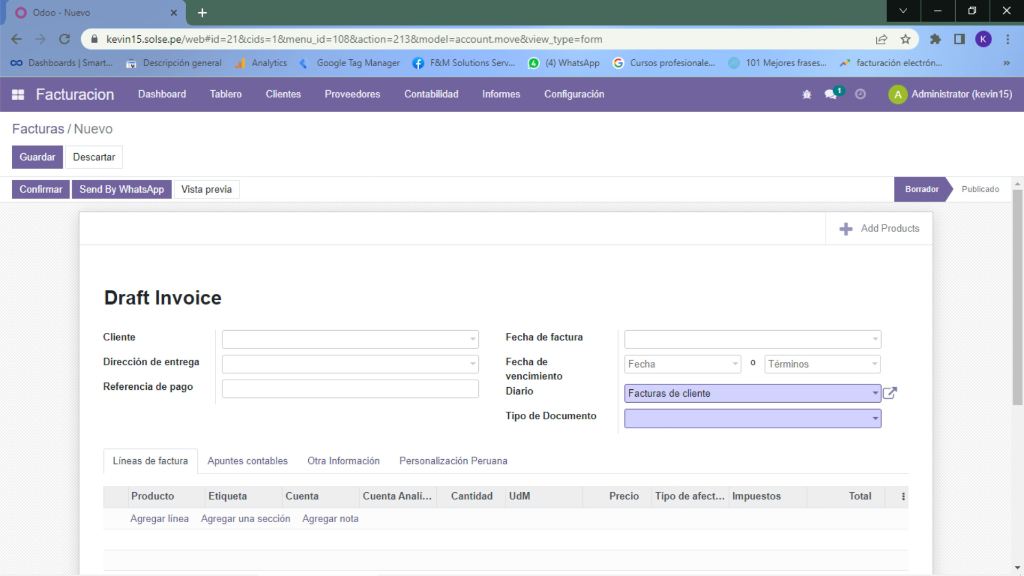Click the Send By WhatsApp button

[x=121, y=189]
